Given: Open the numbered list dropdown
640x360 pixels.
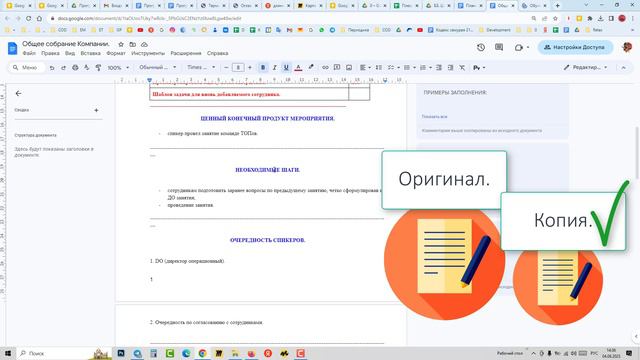Looking at the screenshot, I should (425, 68).
